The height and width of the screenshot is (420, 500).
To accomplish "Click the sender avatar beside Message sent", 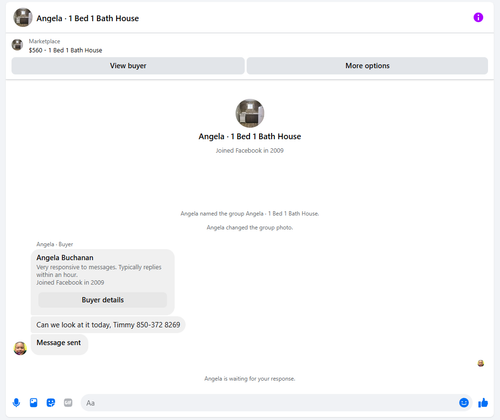I will click(20, 348).
